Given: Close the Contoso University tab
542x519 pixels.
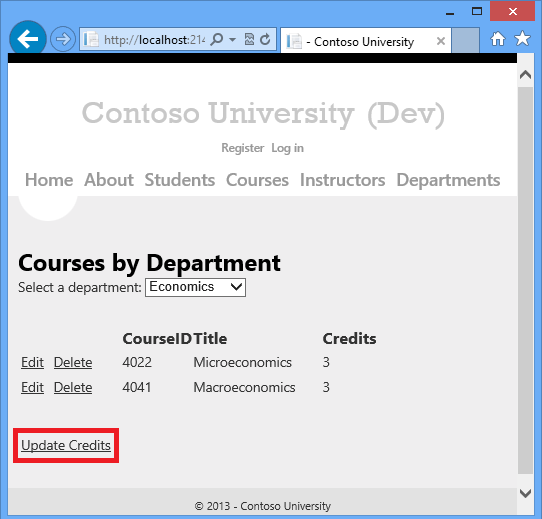Looking at the screenshot, I should coord(441,41).
